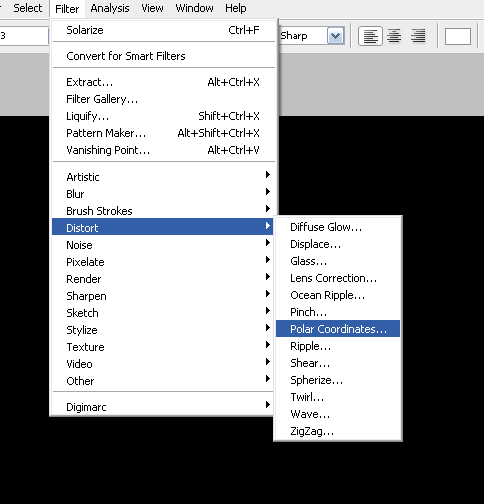
Task: Open Filter Gallery
Action: coord(163,99)
